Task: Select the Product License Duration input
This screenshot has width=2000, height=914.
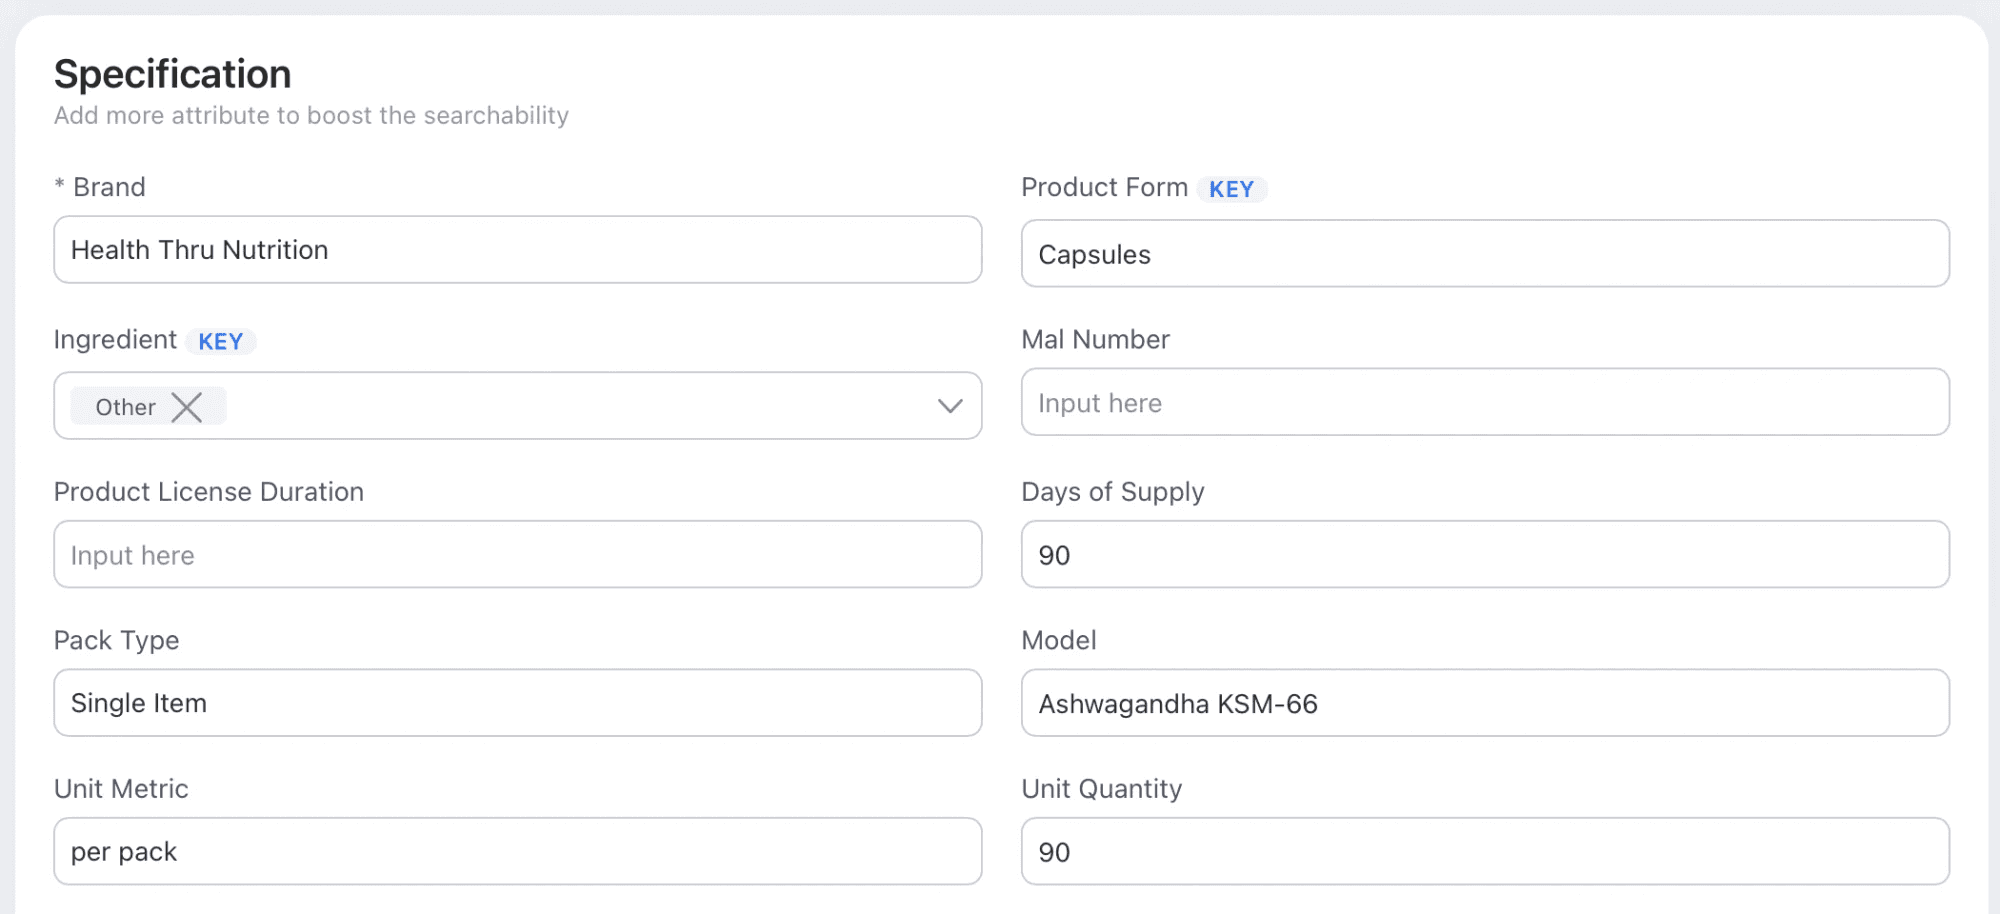Action: pyautogui.click(x=517, y=555)
